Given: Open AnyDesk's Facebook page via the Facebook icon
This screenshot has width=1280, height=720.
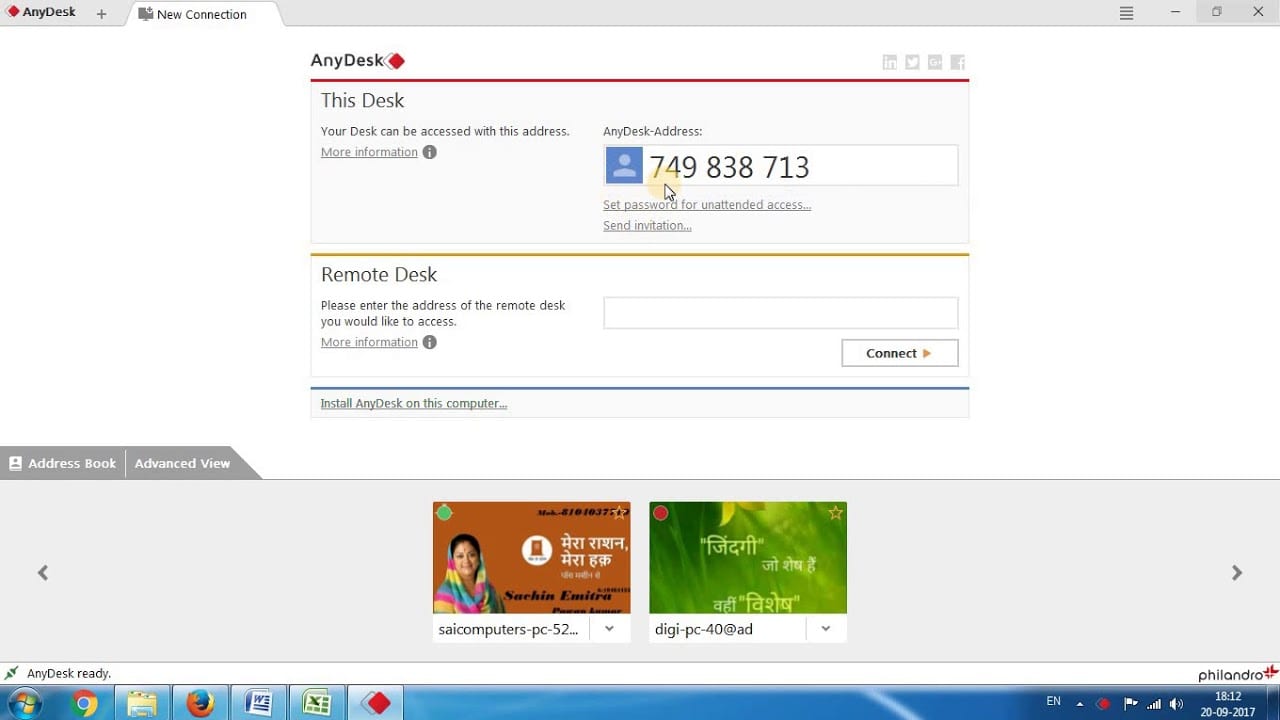Looking at the screenshot, I should pyautogui.click(x=957, y=62).
